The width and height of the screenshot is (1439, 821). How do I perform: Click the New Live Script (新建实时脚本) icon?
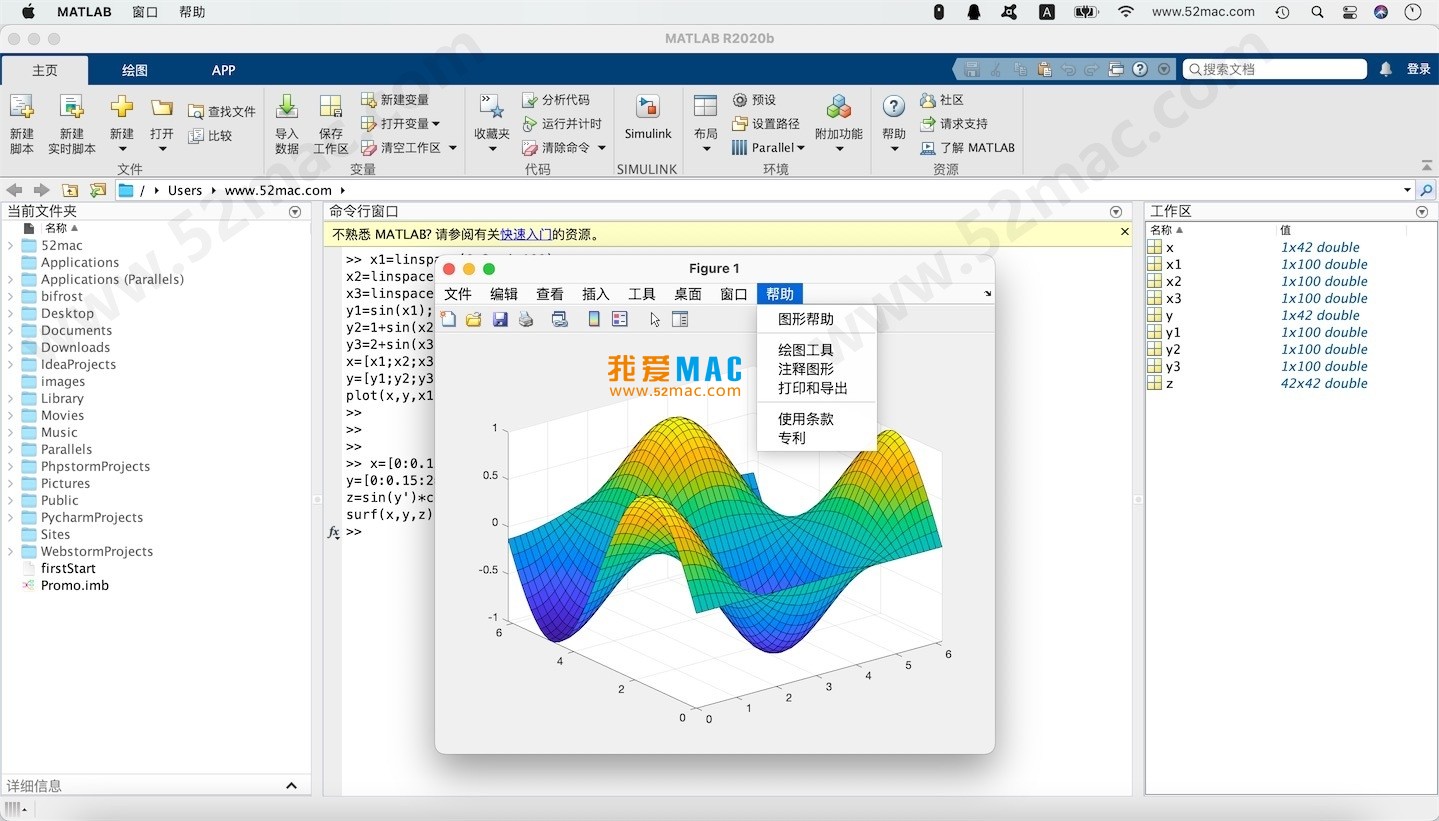(x=71, y=108)
